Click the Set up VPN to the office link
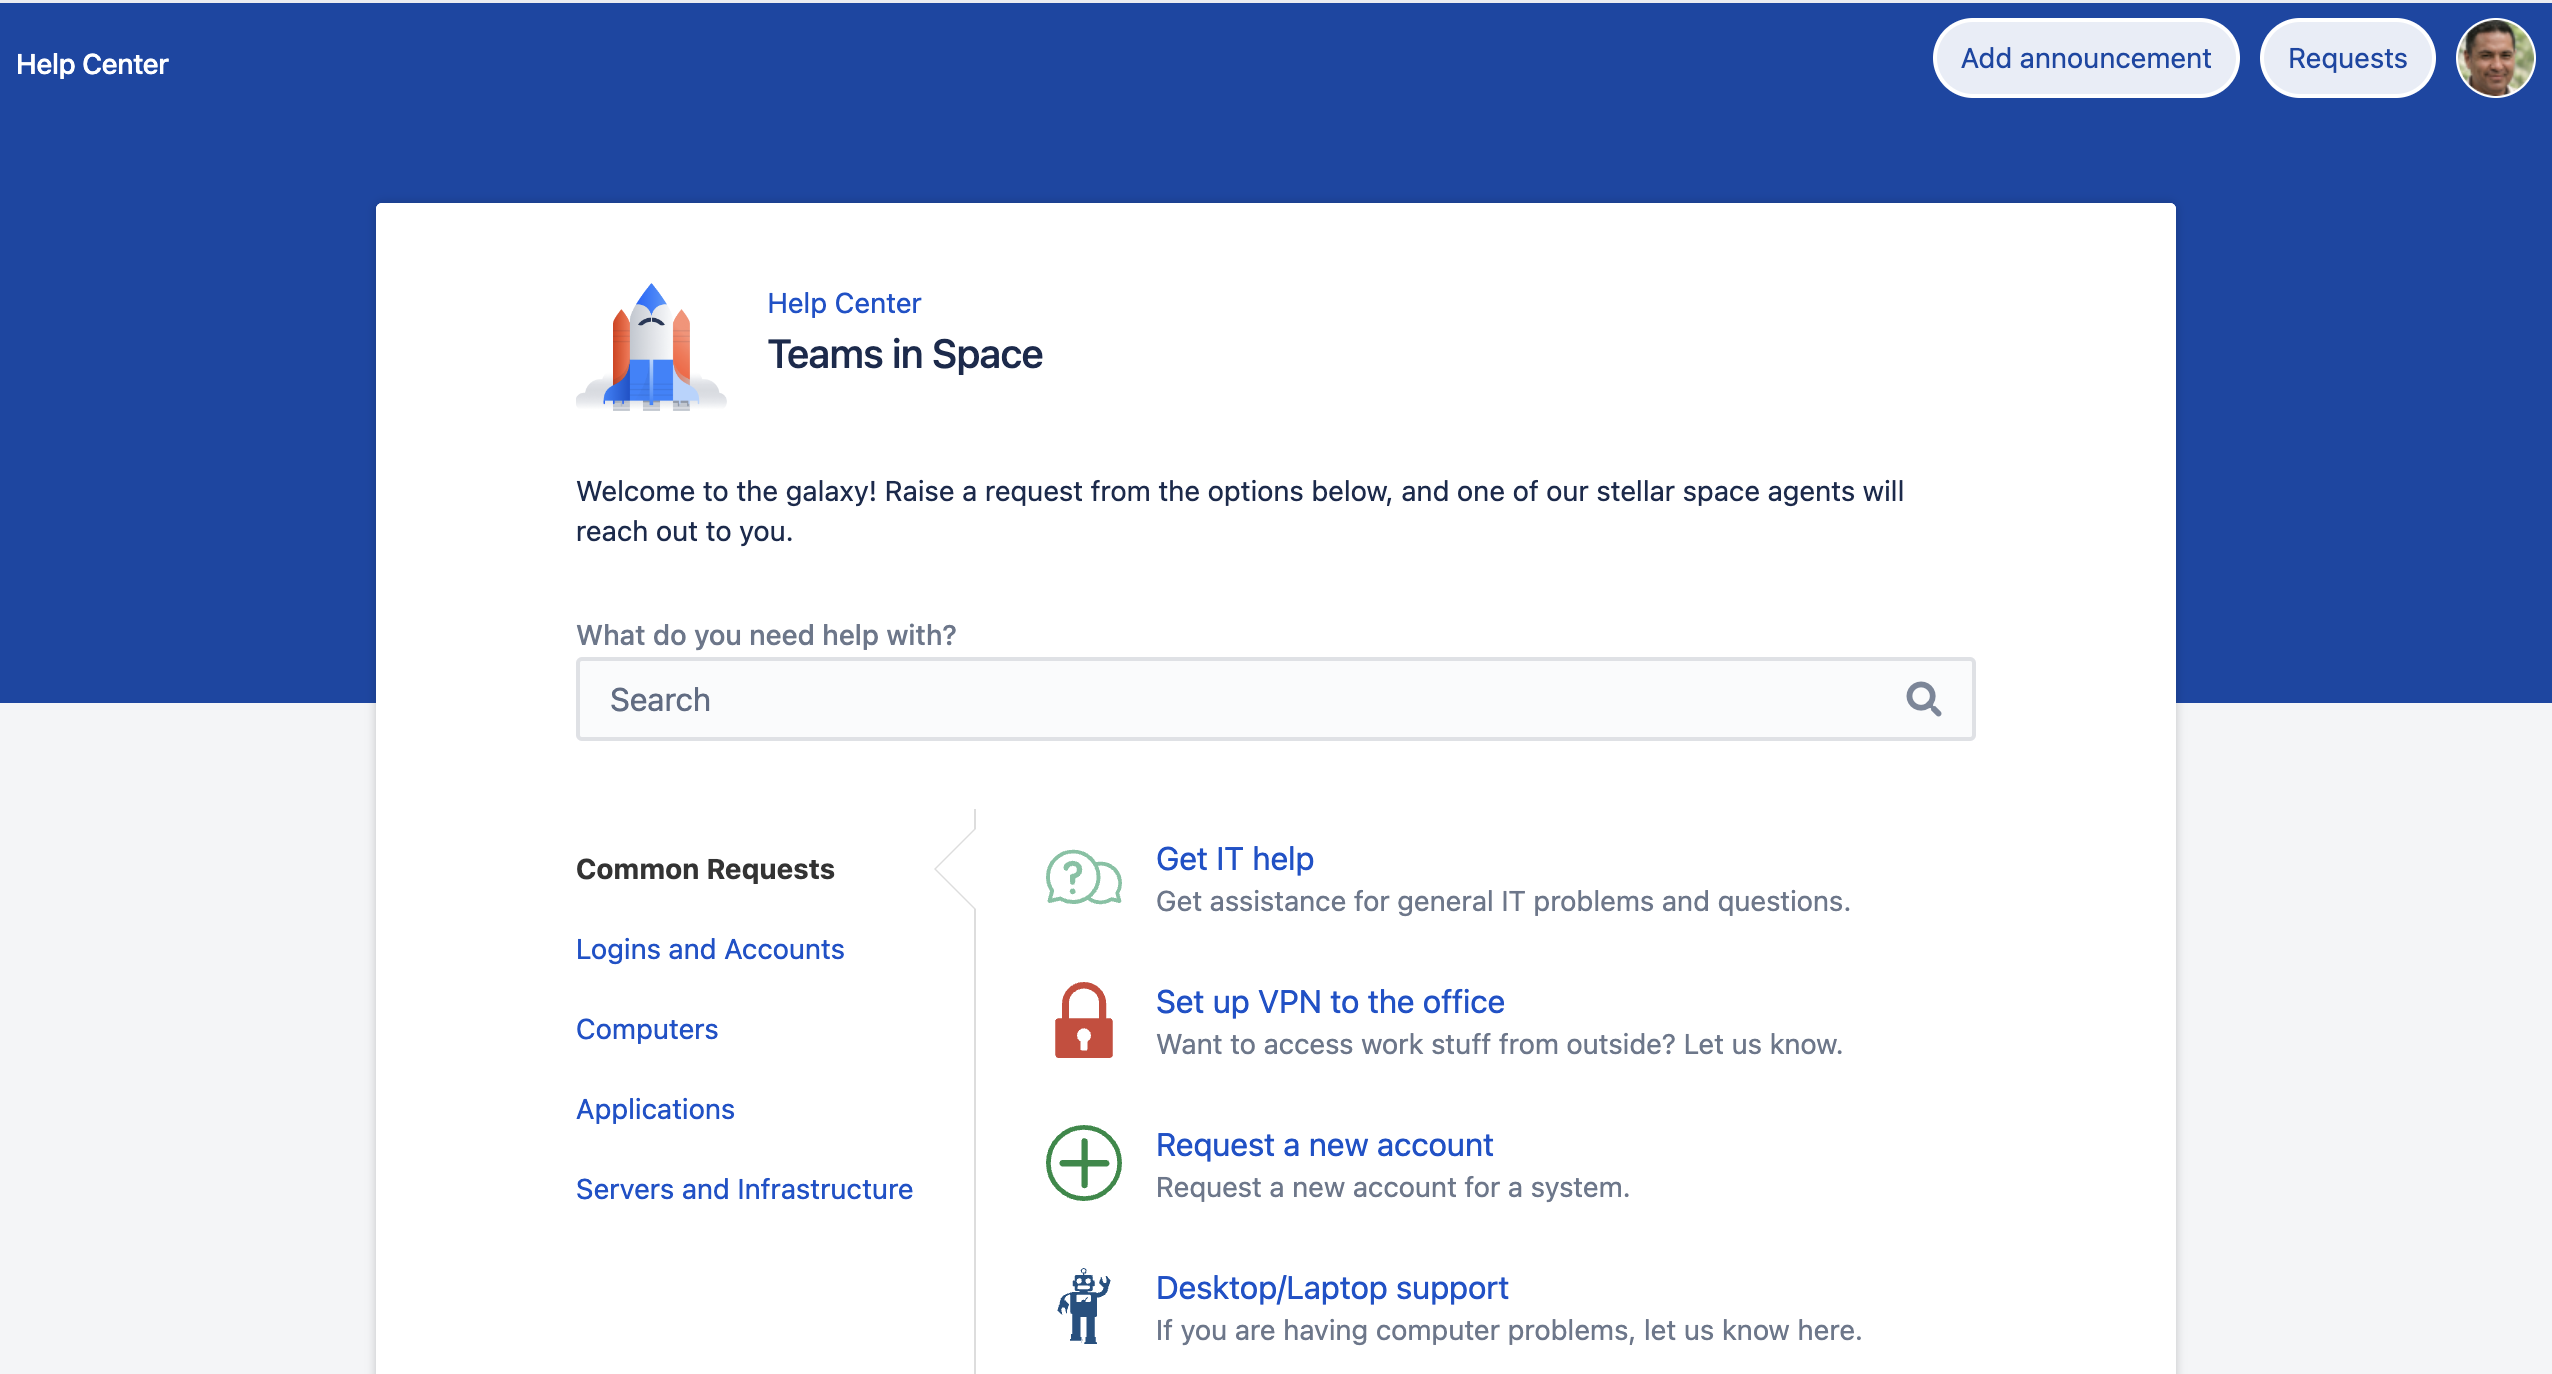 [1329, 1002]
